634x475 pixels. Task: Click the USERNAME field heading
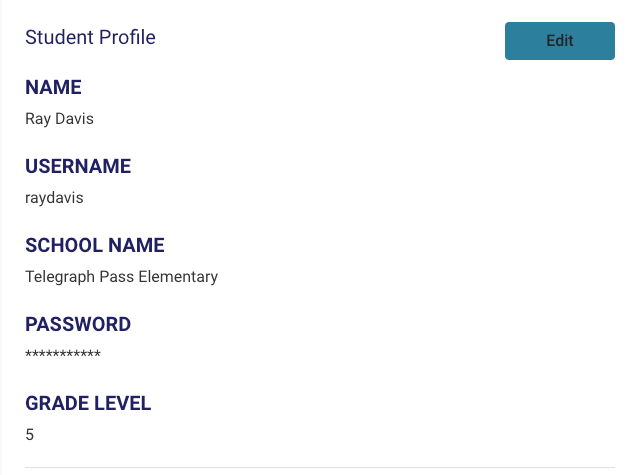pos(78,166)
